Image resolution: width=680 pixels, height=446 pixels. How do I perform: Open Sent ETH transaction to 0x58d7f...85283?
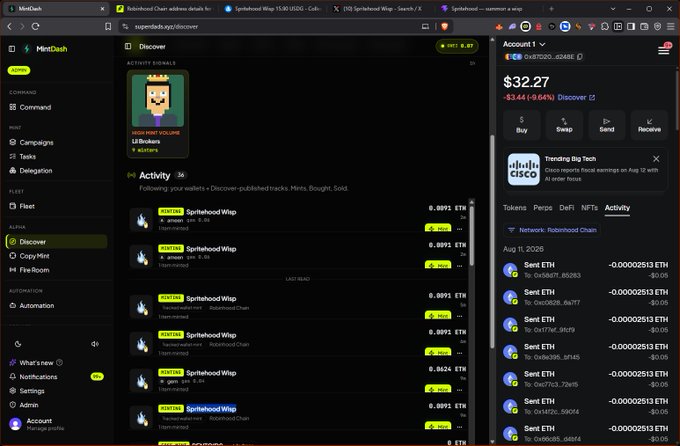[x=585, y=270]
